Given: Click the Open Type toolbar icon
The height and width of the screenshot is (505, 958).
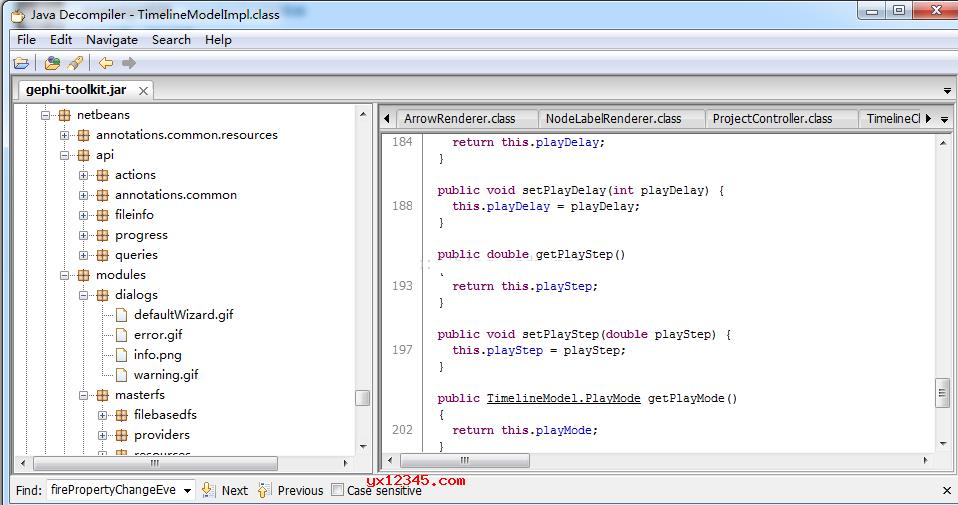Looking at the screenshot, I should (52, 64).
